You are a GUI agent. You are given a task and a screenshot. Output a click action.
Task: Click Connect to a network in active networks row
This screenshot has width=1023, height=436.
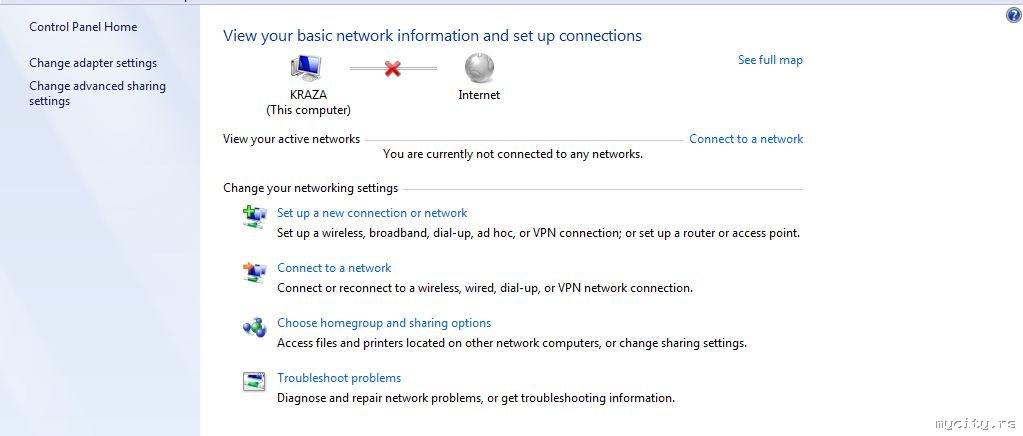coord(746,139)
